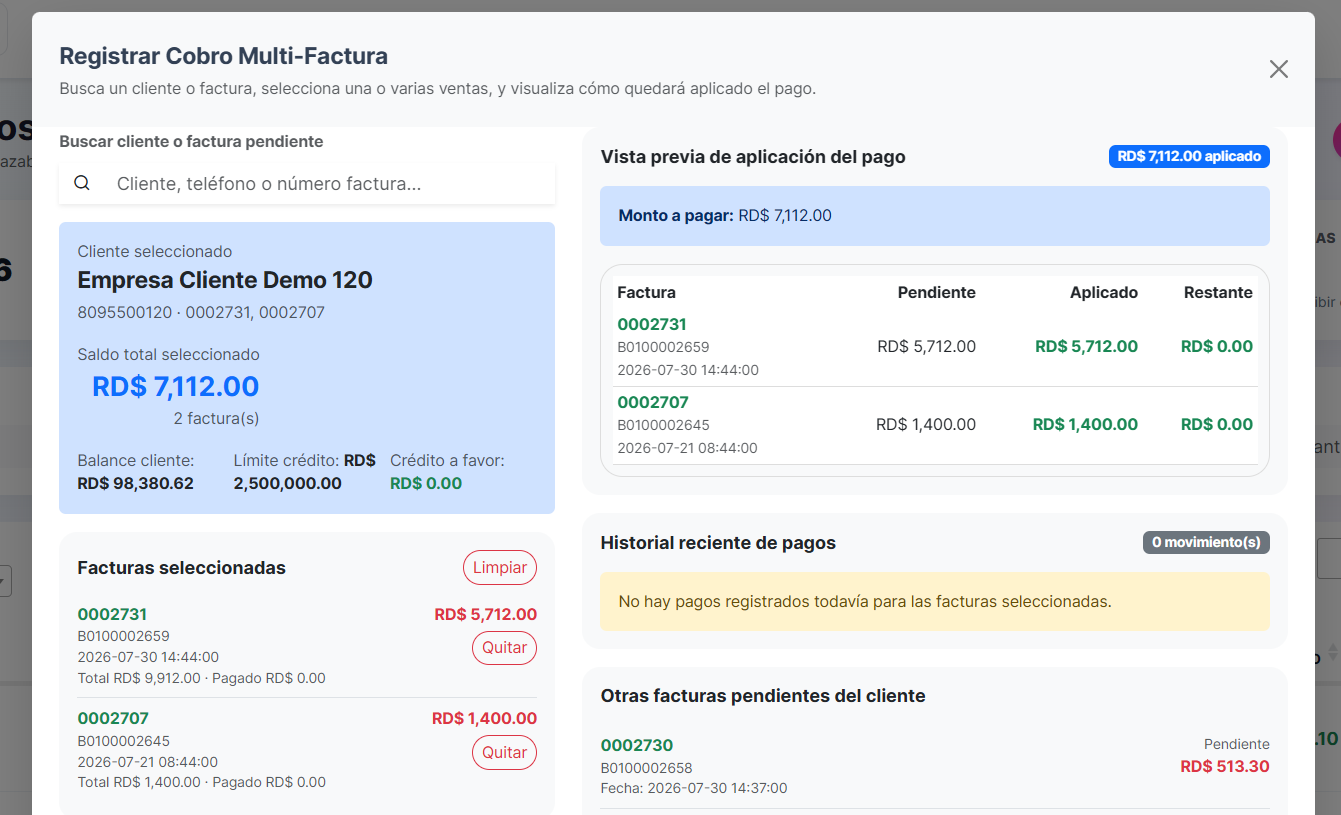The width and height of the screenshot is (1341, 815).
Task: Add pending invoice 0002730 to selection
Action: (x=637, y=745)
